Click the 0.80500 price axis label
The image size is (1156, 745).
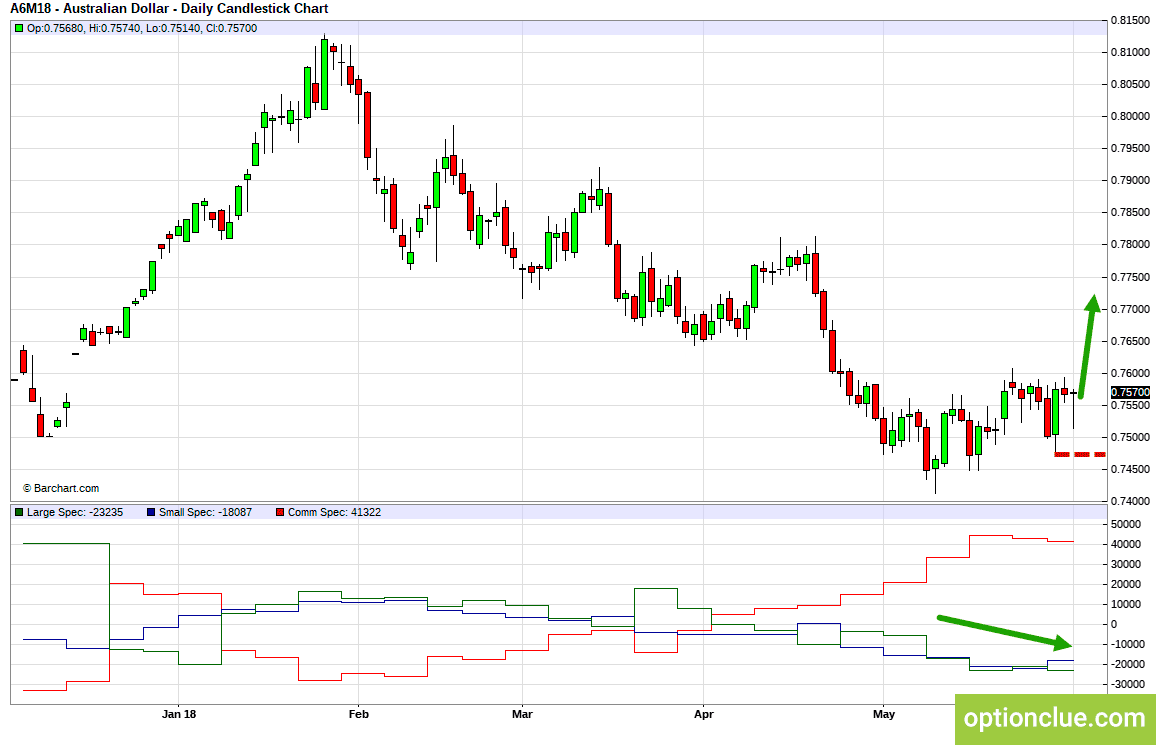(x=1129, y=84)
